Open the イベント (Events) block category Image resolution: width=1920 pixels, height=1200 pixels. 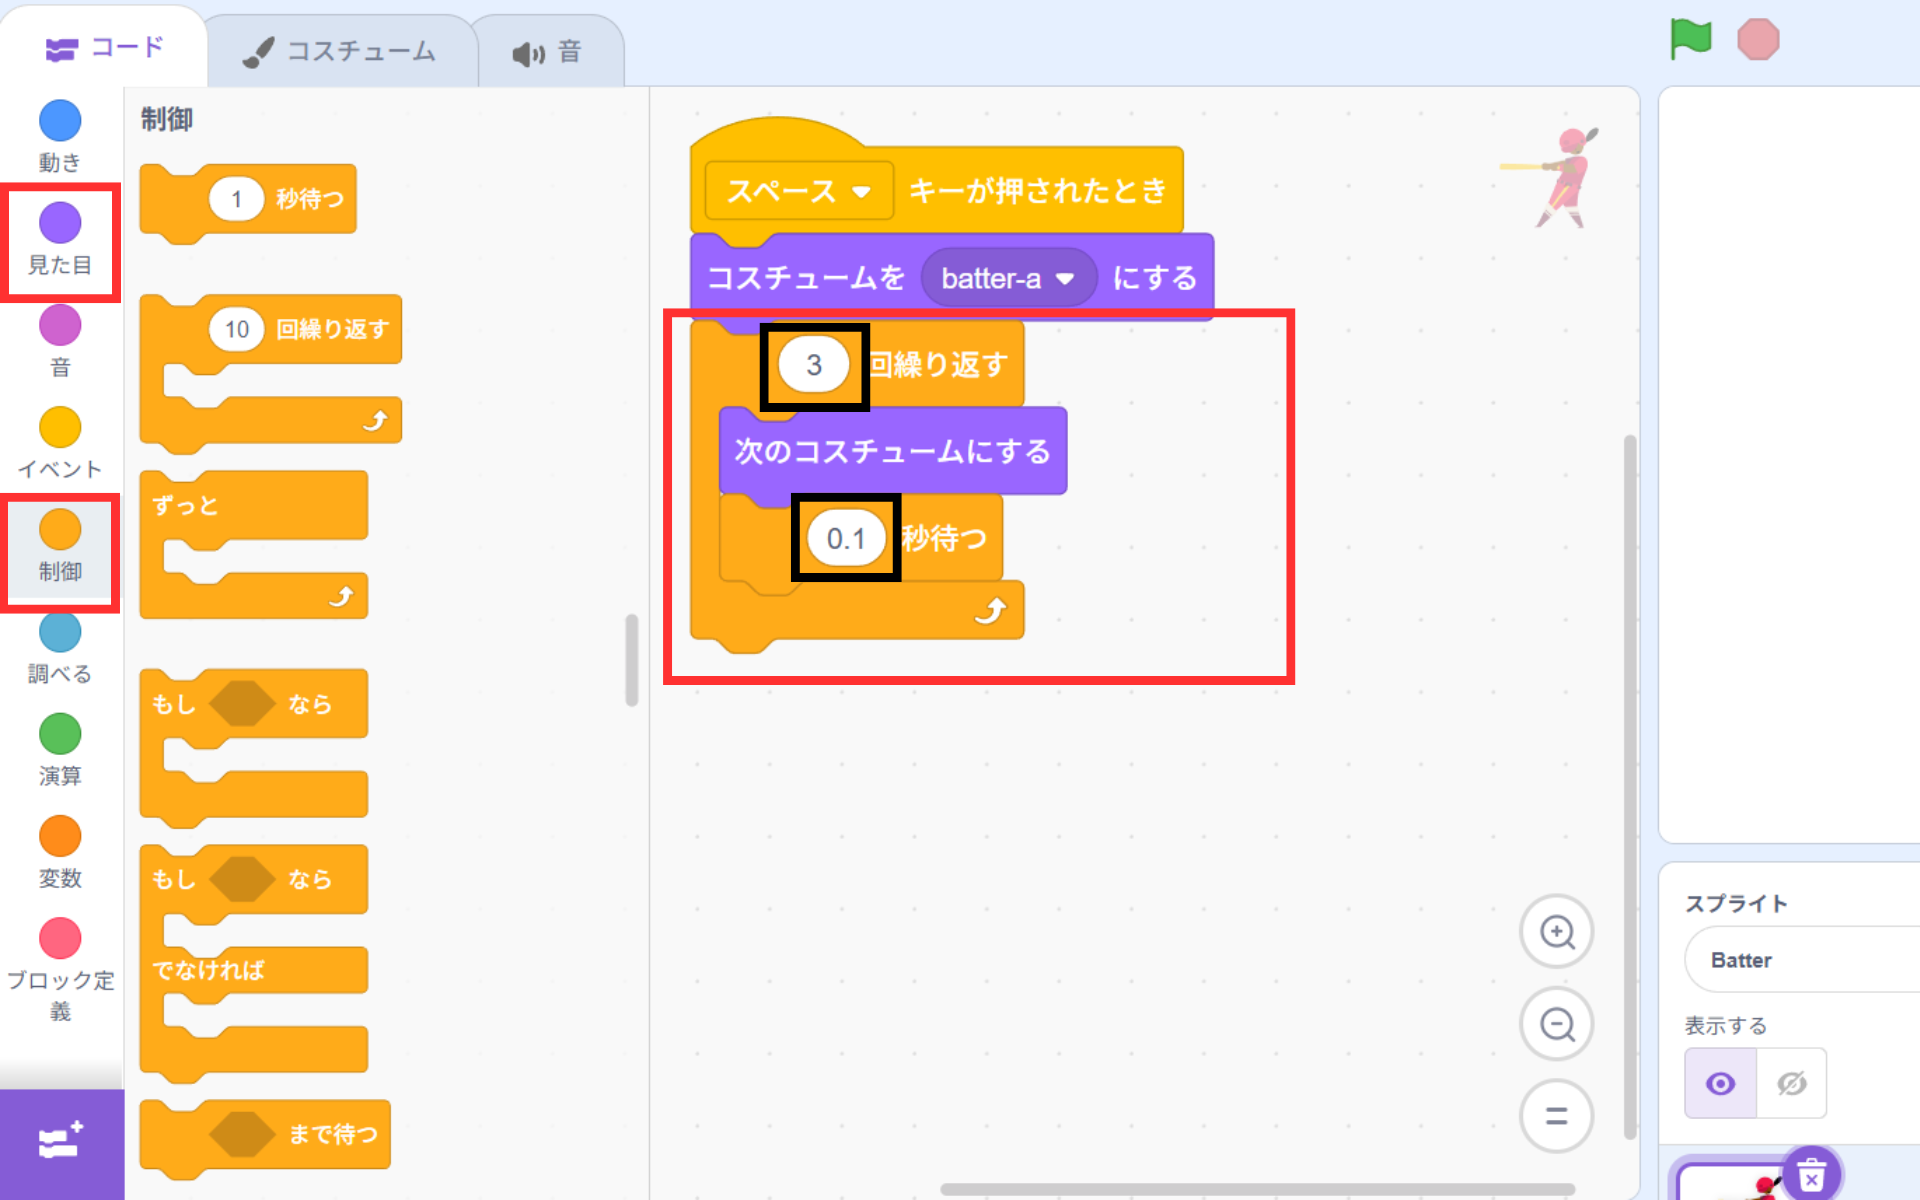60,444
